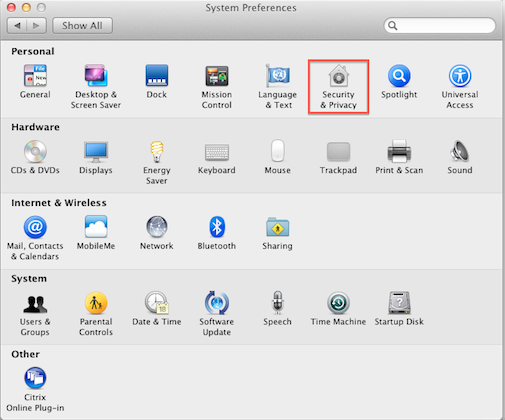The width and height of the screenshot is (505, 420).
Task: Open the Citrix Online Plug-in pane
Action: coord(35,389)
